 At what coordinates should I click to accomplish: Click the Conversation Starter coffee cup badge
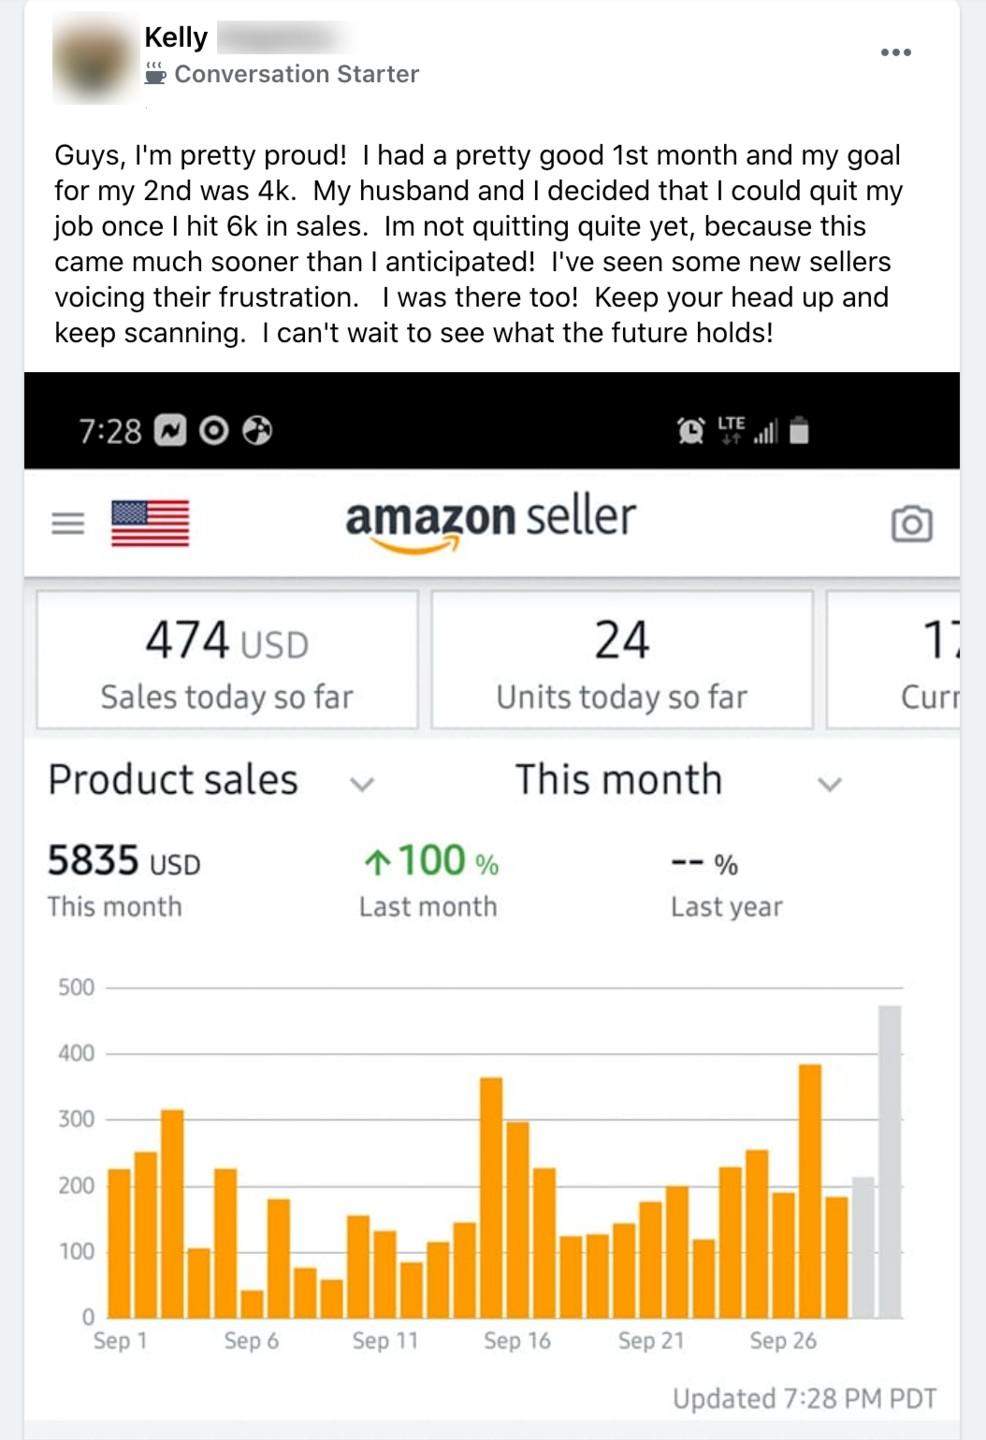tap(155, 73)
